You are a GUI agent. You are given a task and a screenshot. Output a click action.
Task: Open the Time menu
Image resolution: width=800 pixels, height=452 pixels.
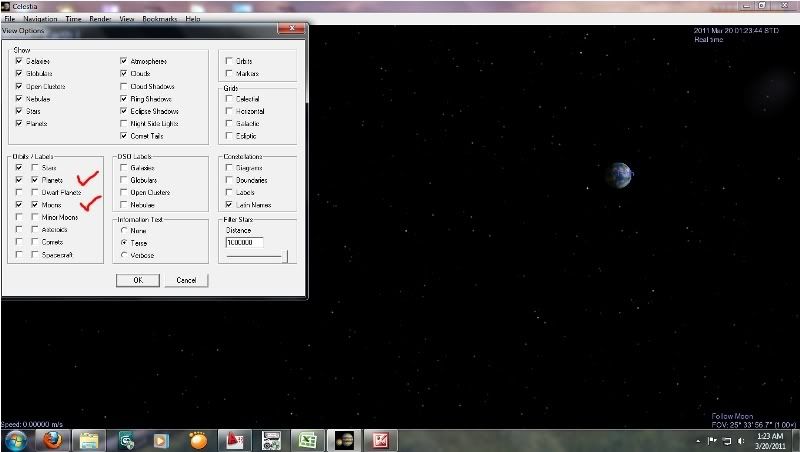[73, 18]
